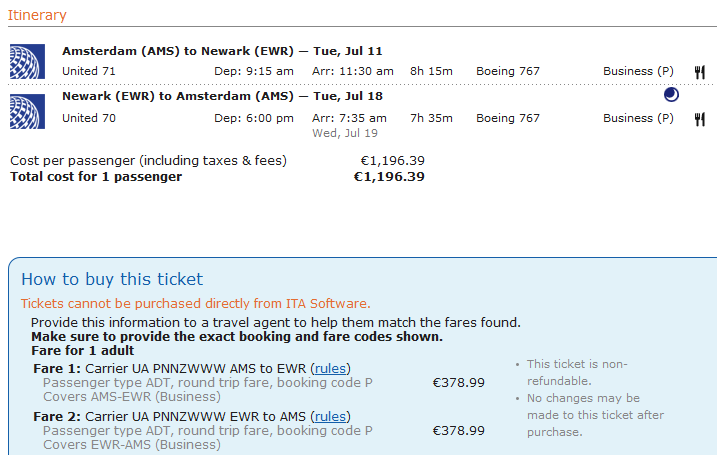Click the overnight flight moon icon
717x455 pixels.
coord(671,95)
